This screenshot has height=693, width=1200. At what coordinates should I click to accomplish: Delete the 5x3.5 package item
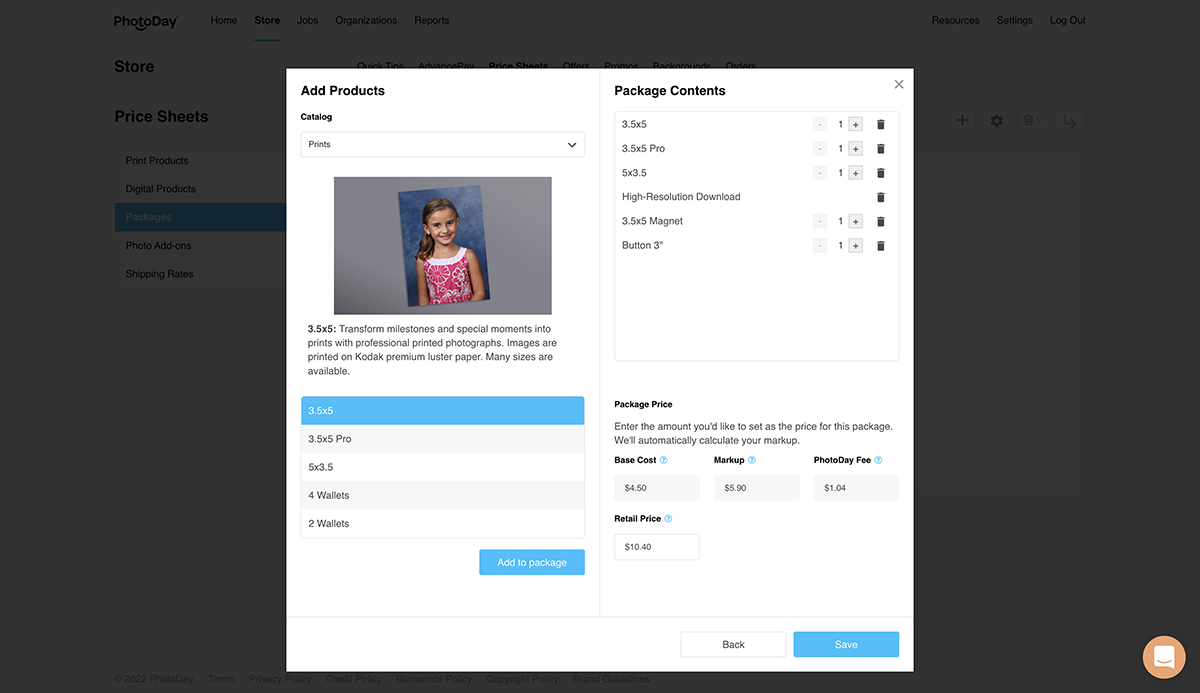(x=881, y=173)
